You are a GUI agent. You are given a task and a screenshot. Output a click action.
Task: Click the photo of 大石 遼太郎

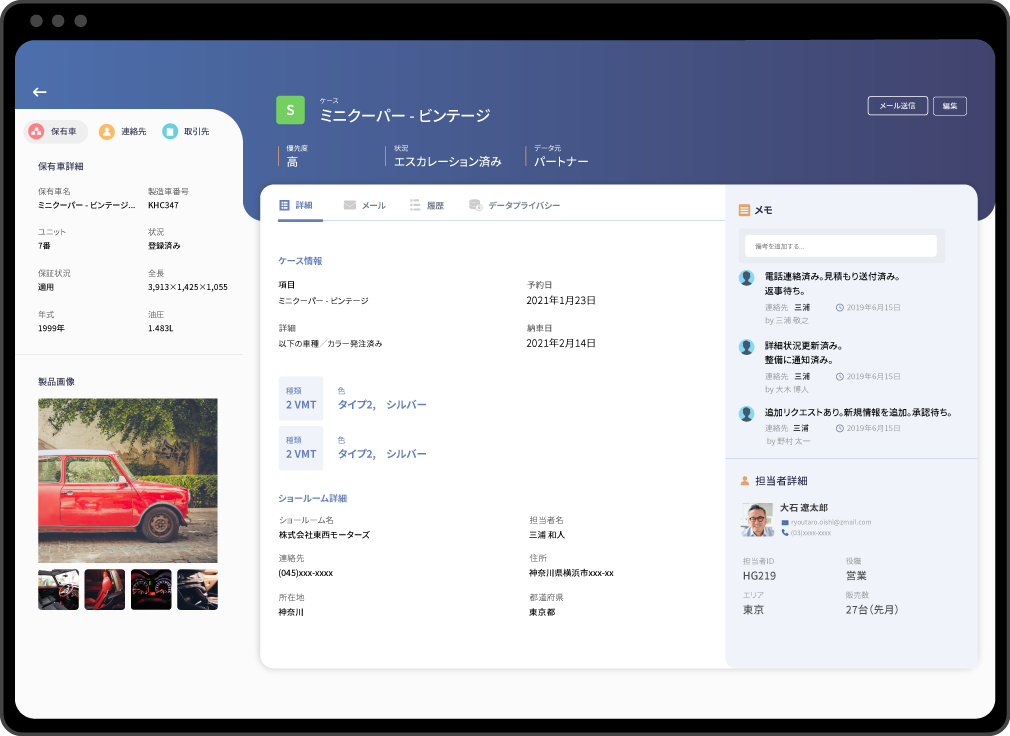[x=758, y=520]
